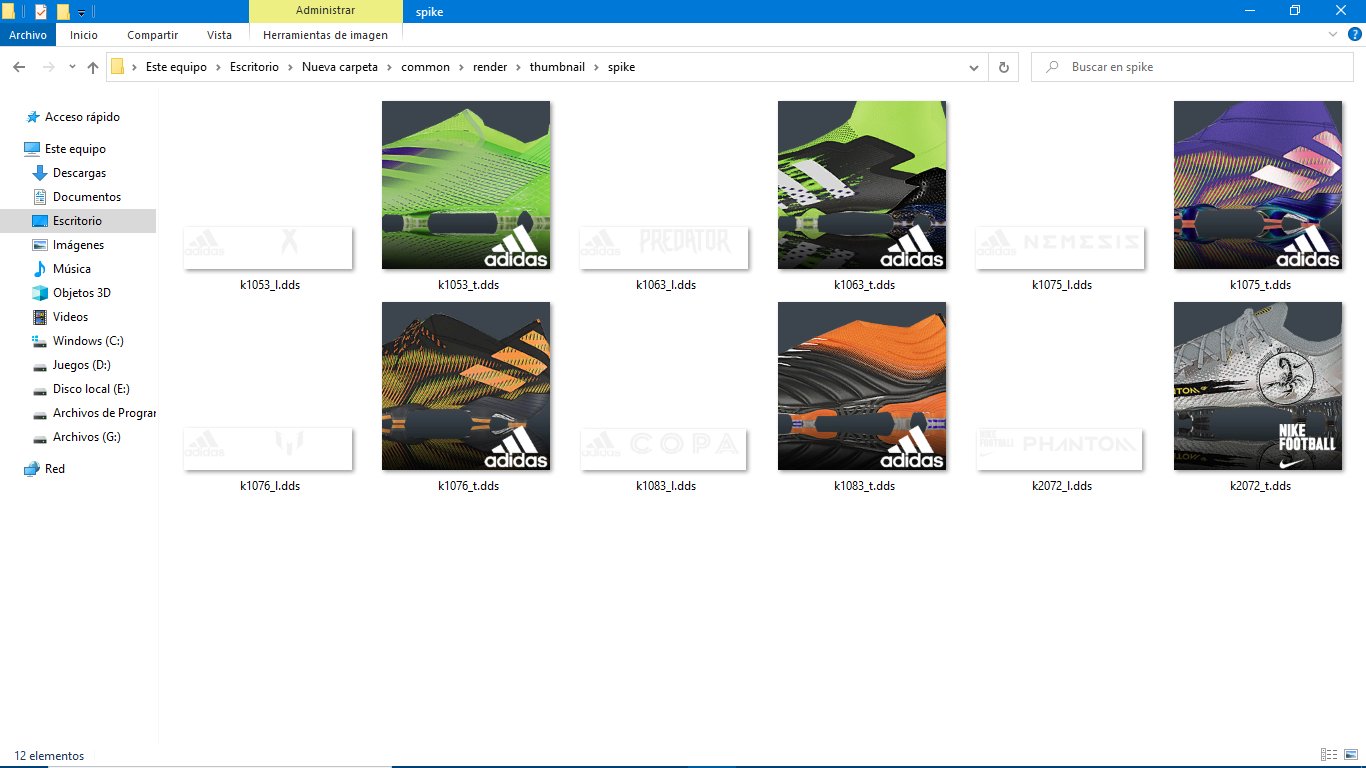Image resolution: width=1366 pixels, height=768 pixels.
Task: Click the Properties quick access icon
Action: coord(41,11)
